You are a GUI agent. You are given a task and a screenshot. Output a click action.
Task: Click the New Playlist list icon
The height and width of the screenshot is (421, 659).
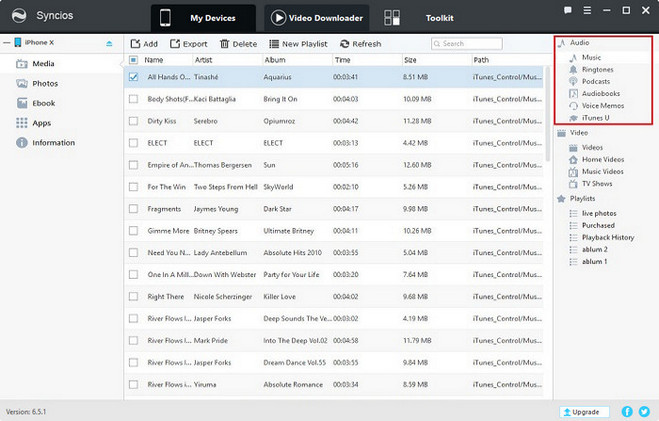(x=274, y=44)
